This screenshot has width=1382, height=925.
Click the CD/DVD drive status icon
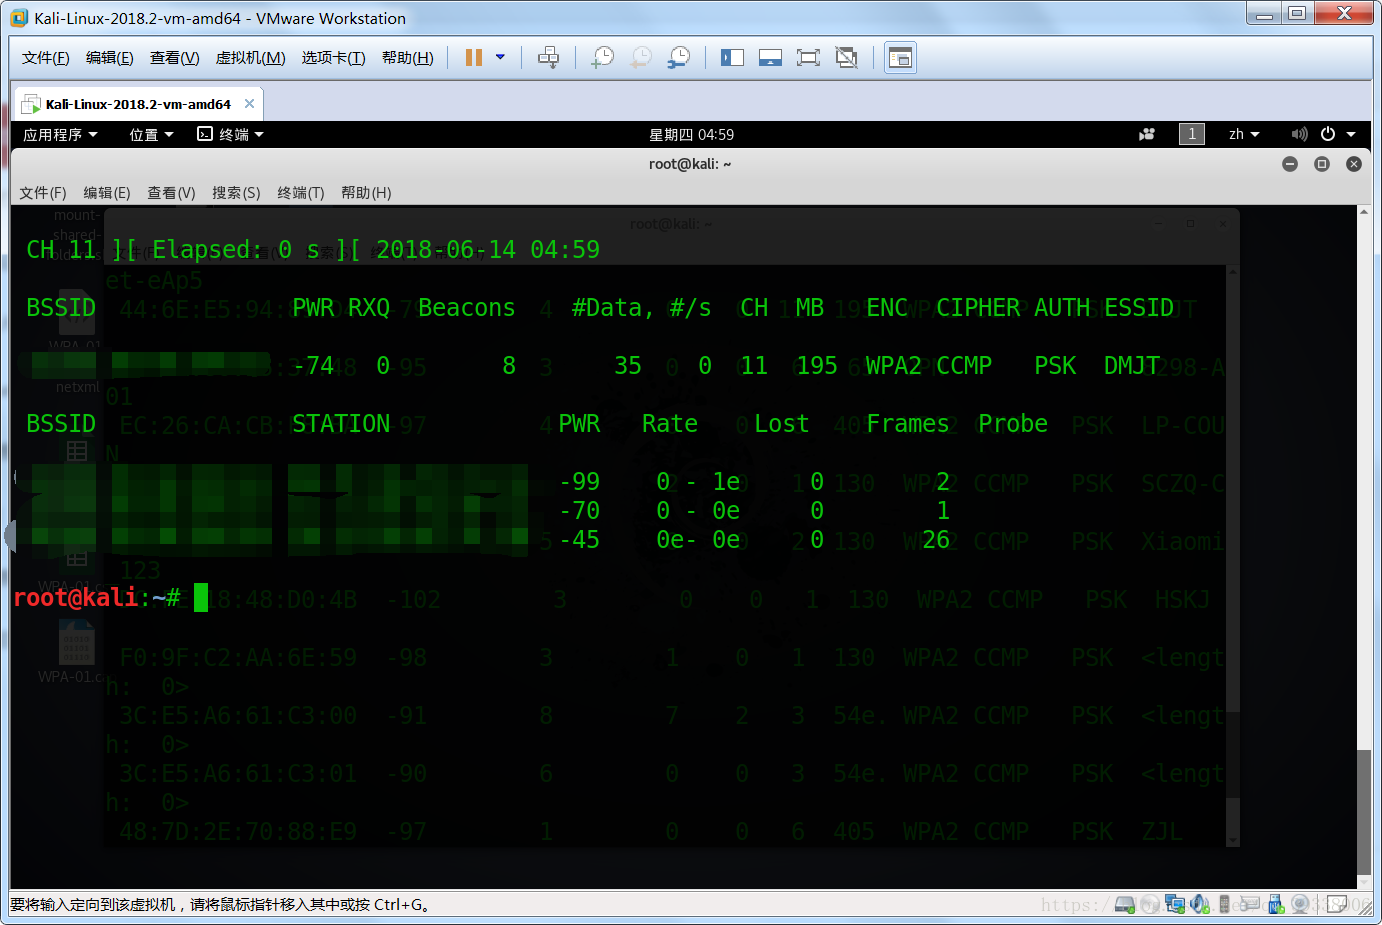1149,904
